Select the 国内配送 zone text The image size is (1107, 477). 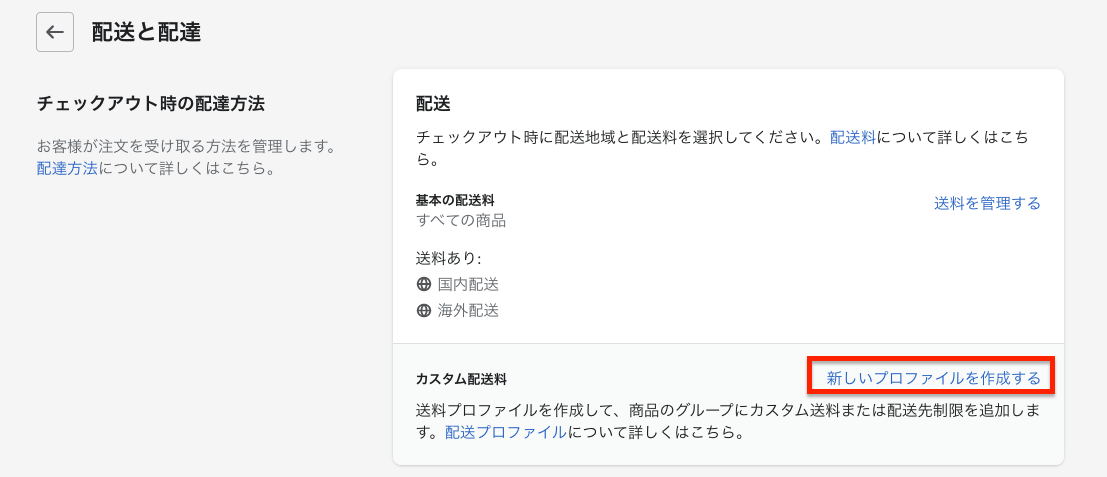click(468, 285)
